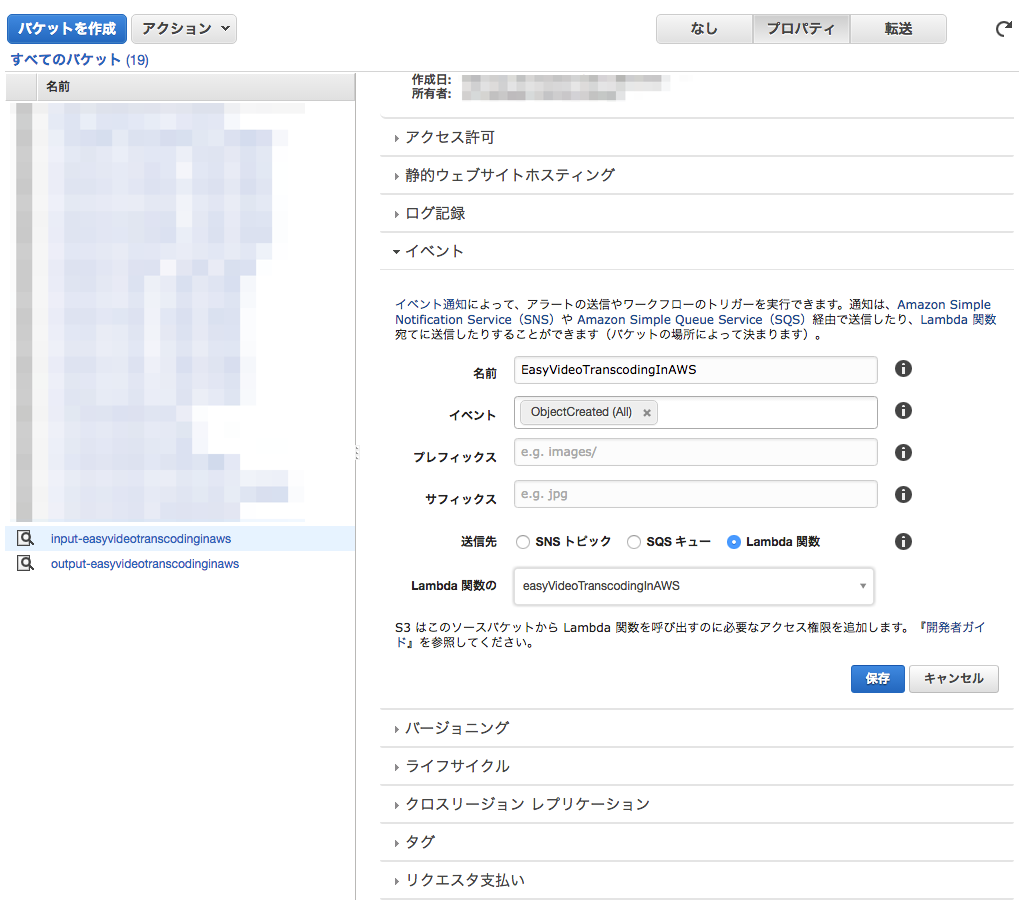Image resolution: width=1024 pixels, height=908 pixels.
Task: Click the magnifier icon beside output-easyvideotranscodinginaws
Action: 23,563
